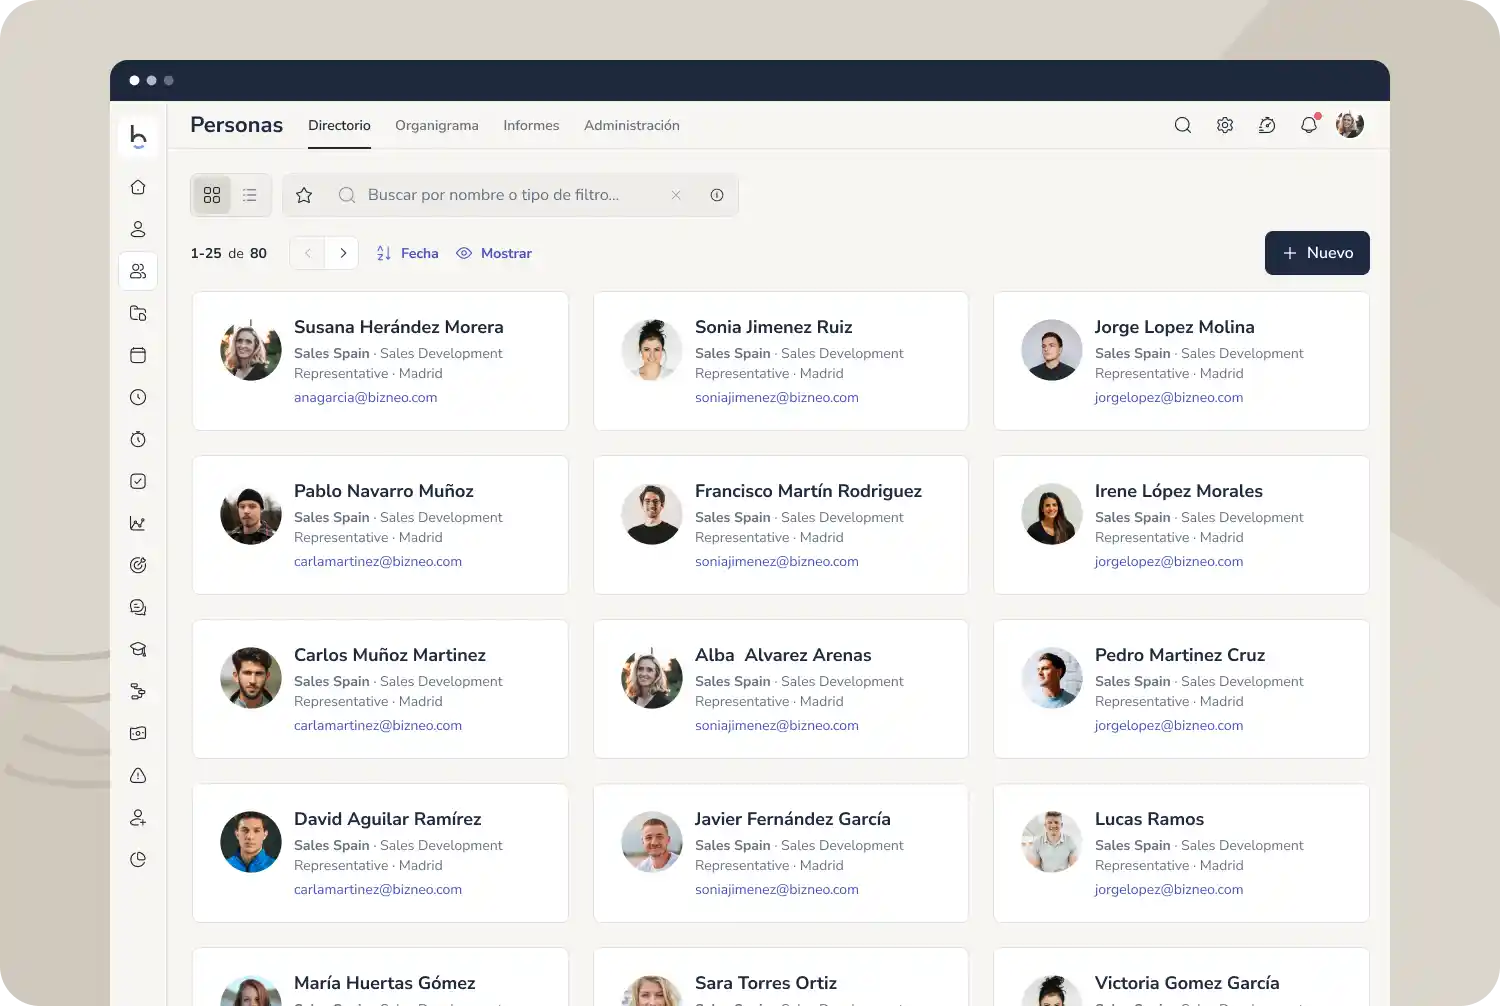This screenshot has width=1500, height=1006.
Task: Click the clock icon in sidebar
Action: (x=138, y=397)
